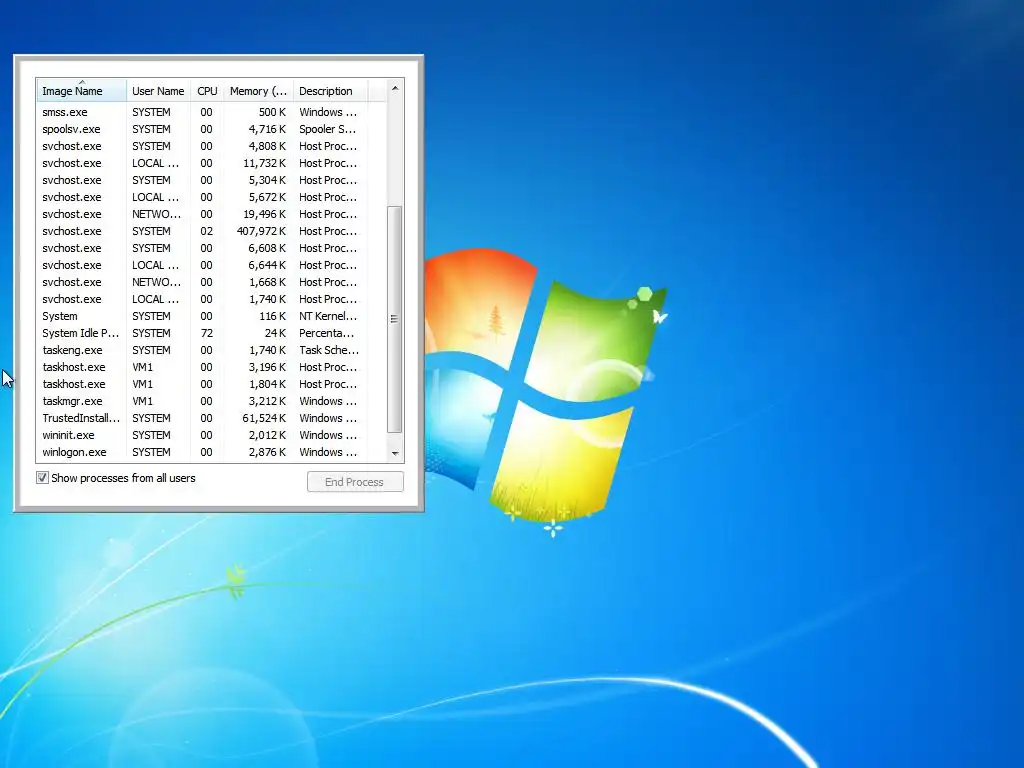The width and height of the screenshot is (1024, 768).
Task: Sort by Image Name column header
Action: click(x=81, y=91)
